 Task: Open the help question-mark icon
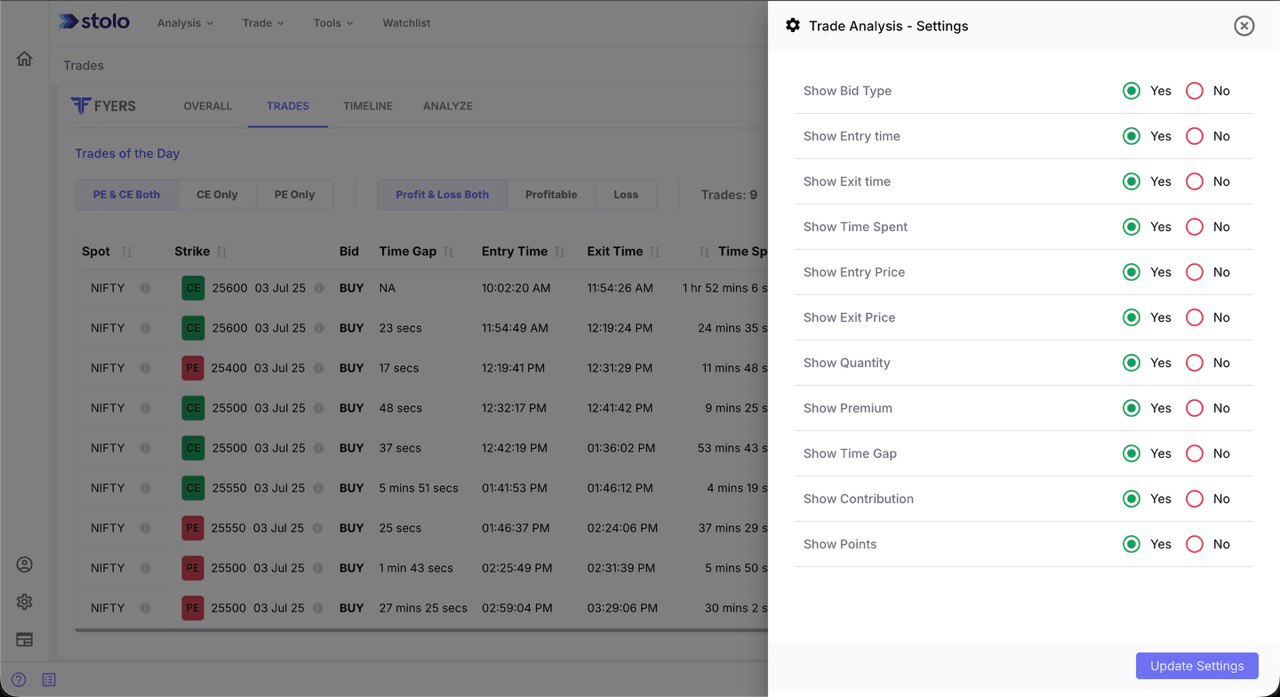click(18, 679)
